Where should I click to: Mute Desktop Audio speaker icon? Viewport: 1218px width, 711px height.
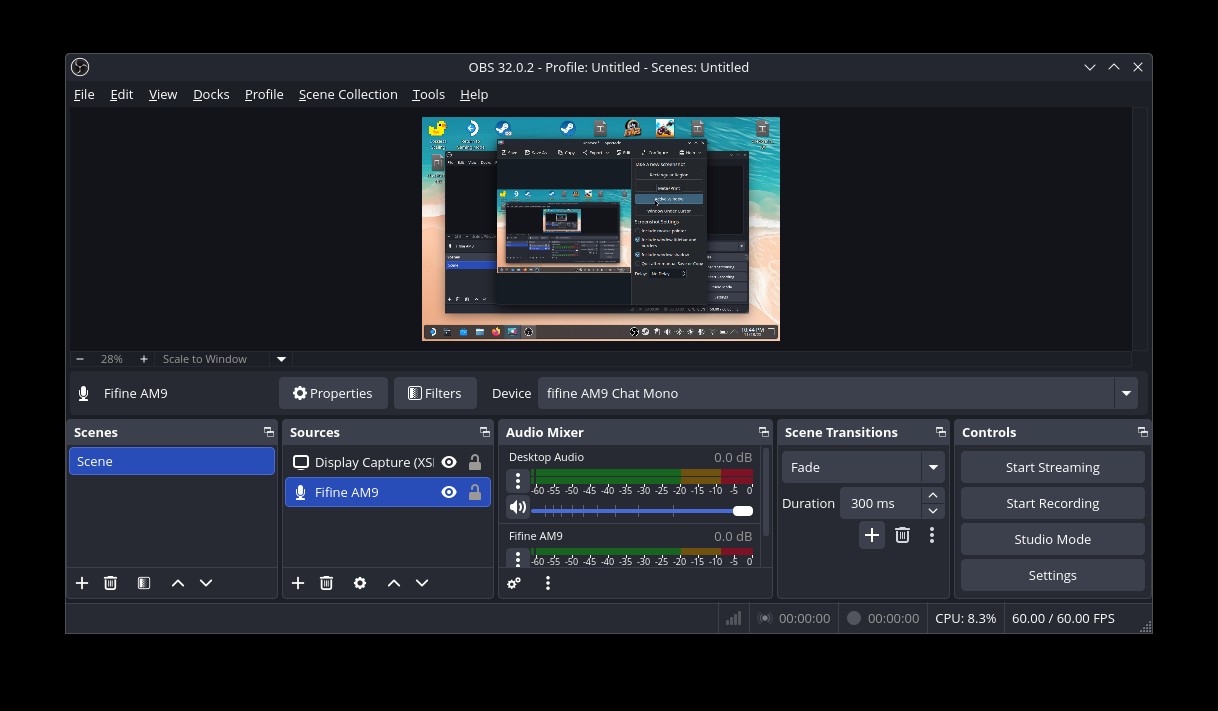(517, 508)
